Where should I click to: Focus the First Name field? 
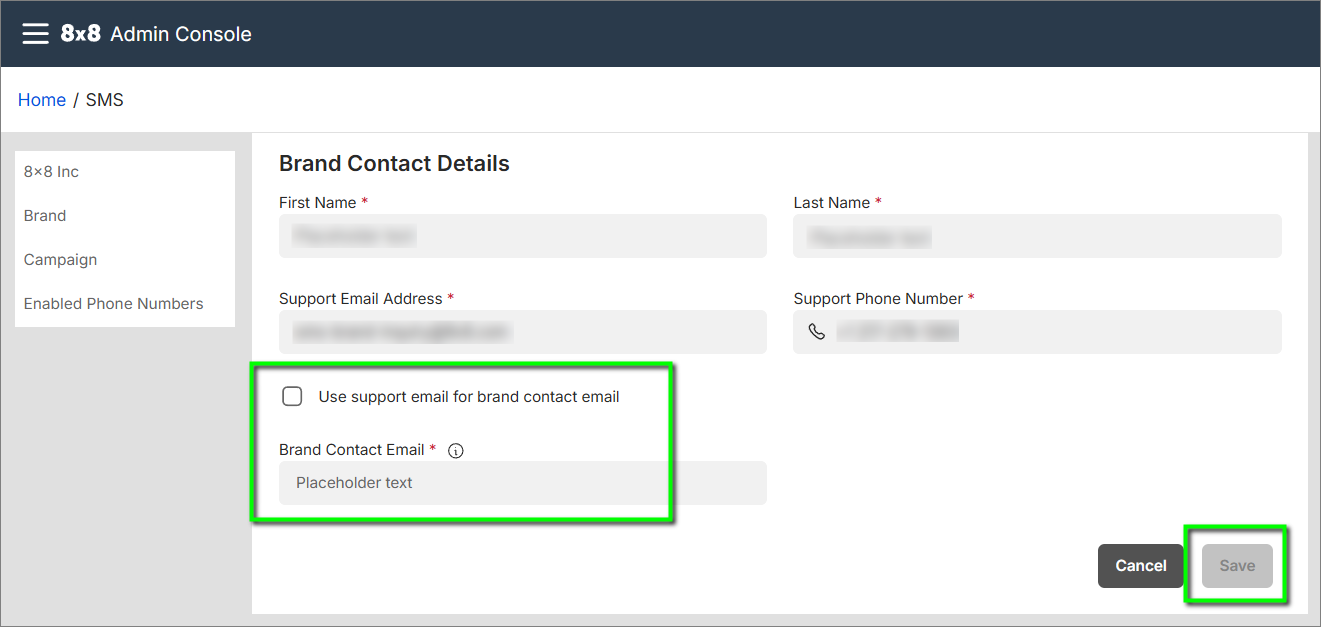(x=522, y=237)
